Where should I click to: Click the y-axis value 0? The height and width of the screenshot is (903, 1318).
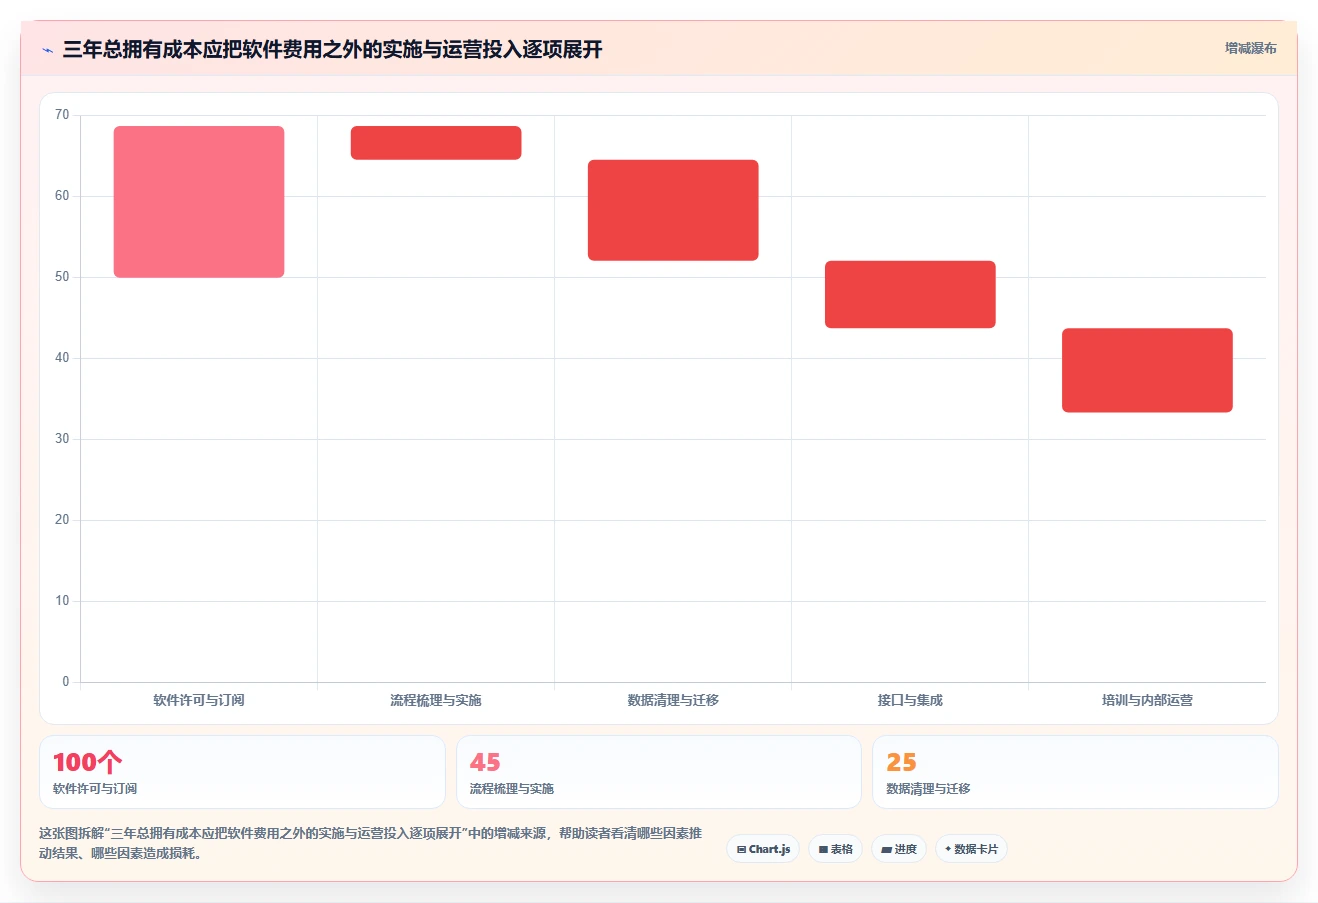(x=66, y=682)
